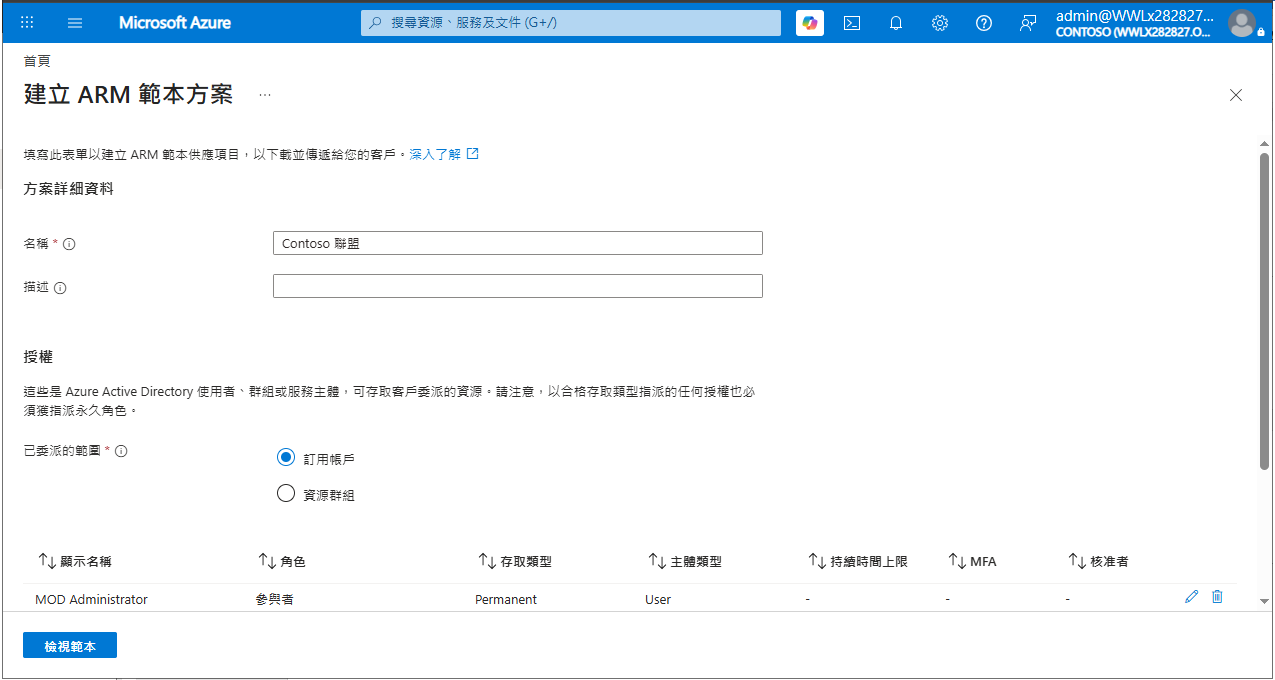Click the search magnifier icon
The width and height of the screenshot is (1275, 680).
(x=376, y=23)
